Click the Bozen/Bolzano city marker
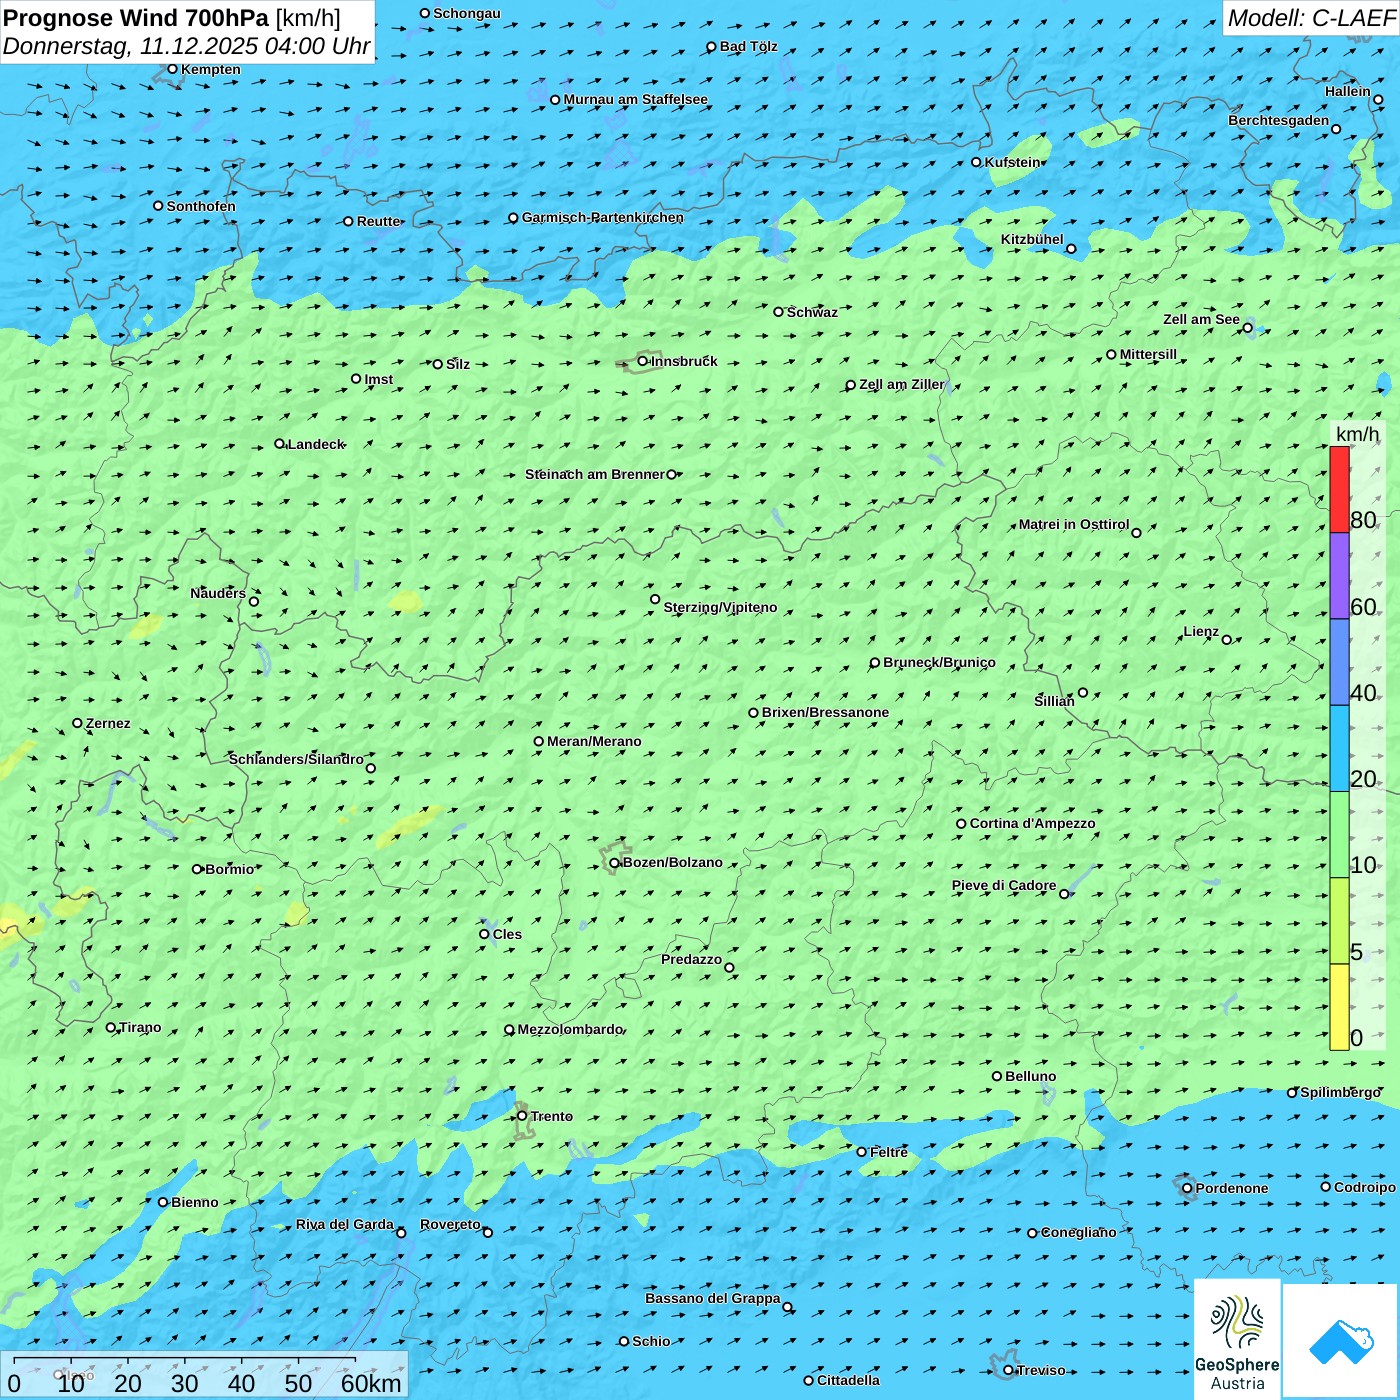This screenshot has height=1400, width=1400. point(614,863)
